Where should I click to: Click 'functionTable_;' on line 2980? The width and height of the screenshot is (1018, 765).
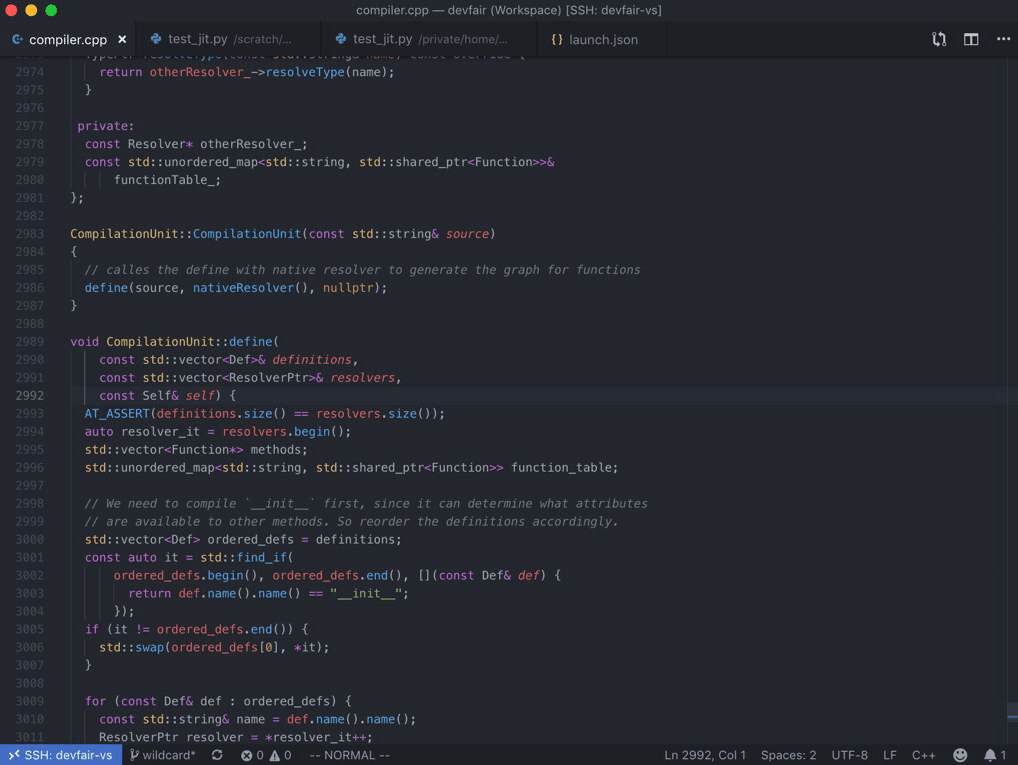pyautogui.click(x=168, y=180)
